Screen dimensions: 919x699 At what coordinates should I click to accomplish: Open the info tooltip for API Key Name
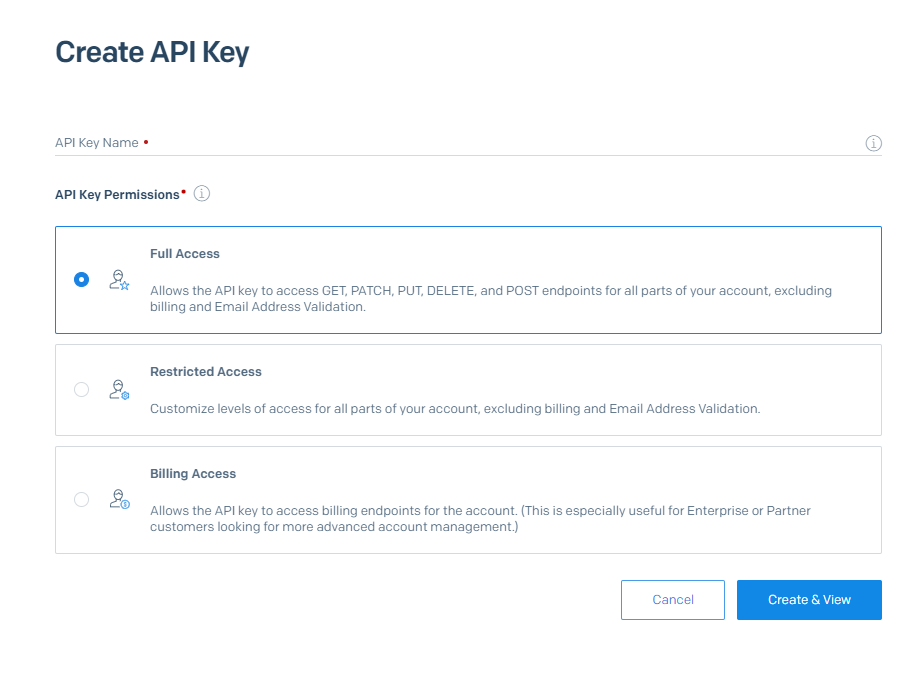[873, 143]
